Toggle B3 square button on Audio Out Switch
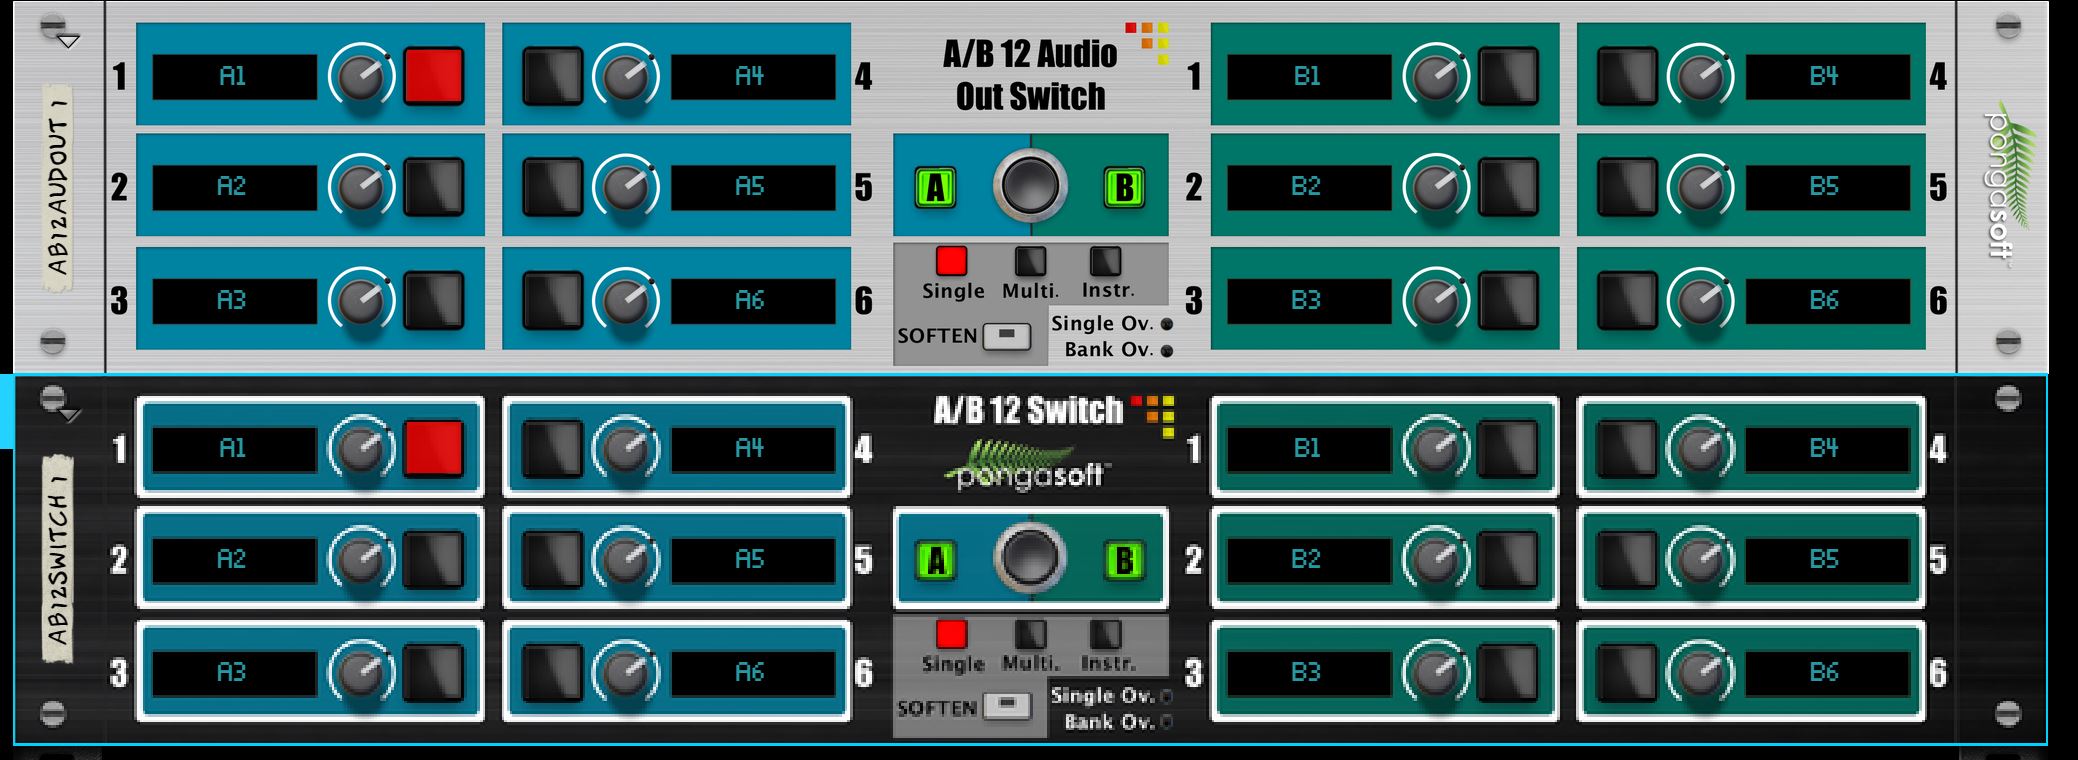This screenshot has width=2078, height=760. [1509, 300]
